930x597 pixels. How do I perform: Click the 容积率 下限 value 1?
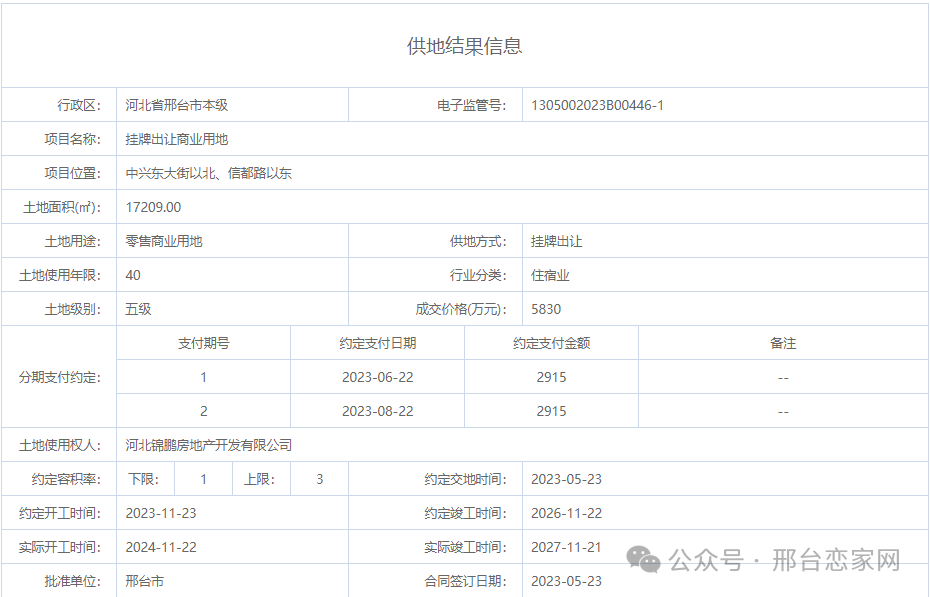(203, 479)
